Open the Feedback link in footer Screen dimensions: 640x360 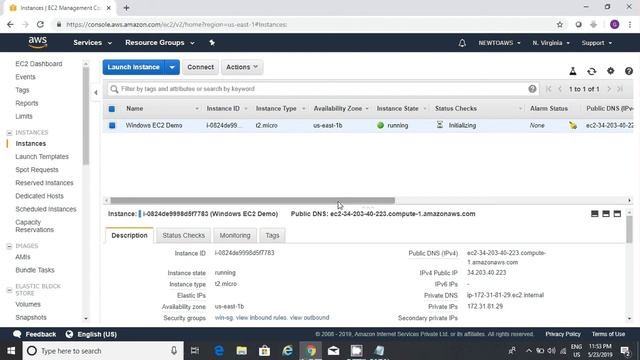pyautogui.click(x=35, y=334)
